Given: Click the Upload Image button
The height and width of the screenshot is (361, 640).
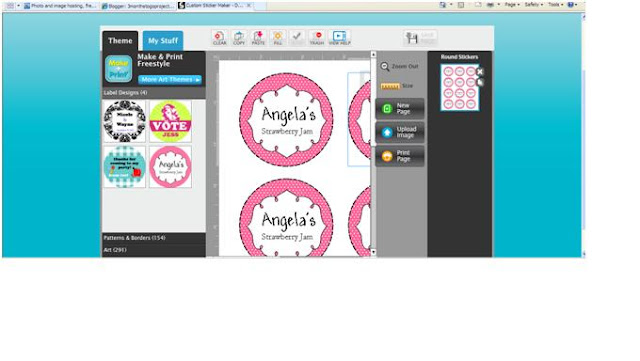Looking at the screenshot, I should coord(400,132).
